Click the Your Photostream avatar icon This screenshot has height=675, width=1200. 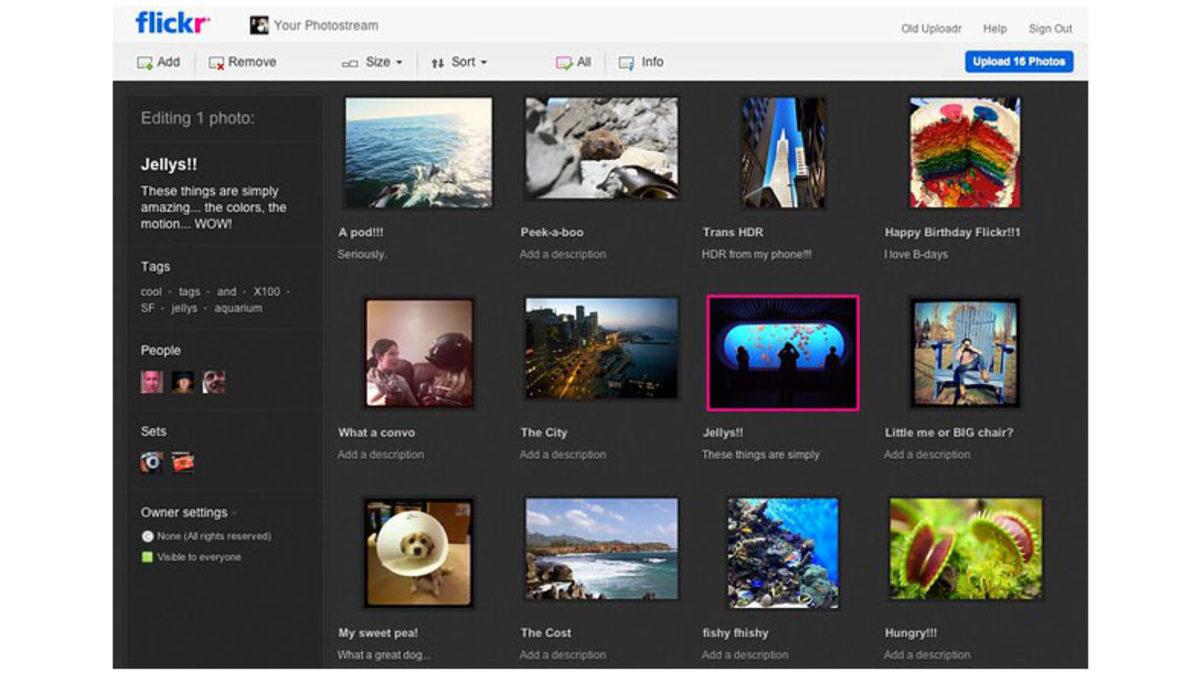(259, 25)
